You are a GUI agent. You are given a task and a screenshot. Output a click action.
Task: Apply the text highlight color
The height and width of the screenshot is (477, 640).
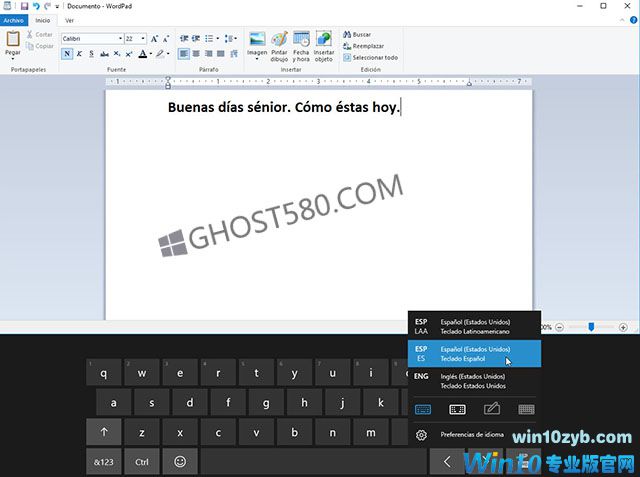point(160,53)
